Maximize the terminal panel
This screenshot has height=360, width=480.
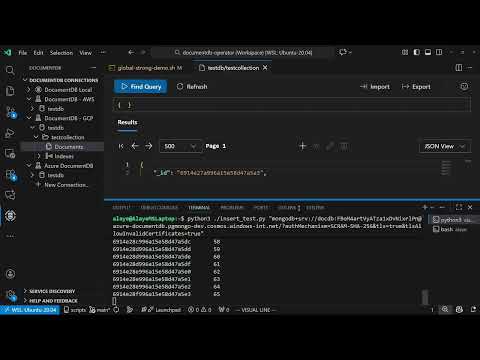pyautogui.click(x=459, y=207)
